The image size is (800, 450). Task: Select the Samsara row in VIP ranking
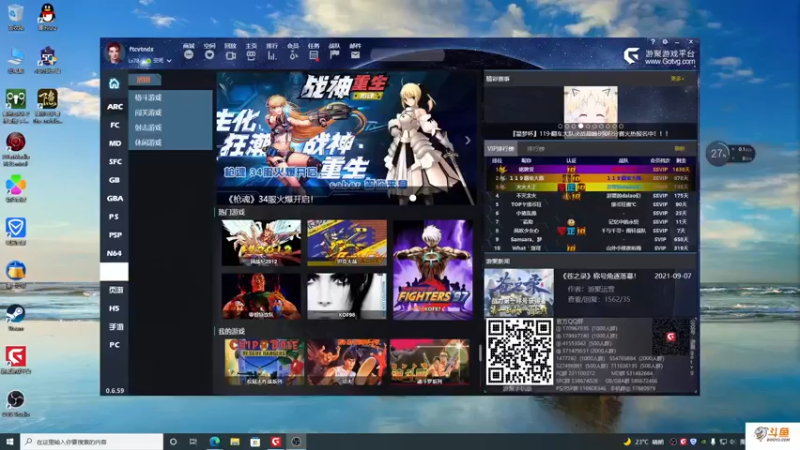click(590, 239)
